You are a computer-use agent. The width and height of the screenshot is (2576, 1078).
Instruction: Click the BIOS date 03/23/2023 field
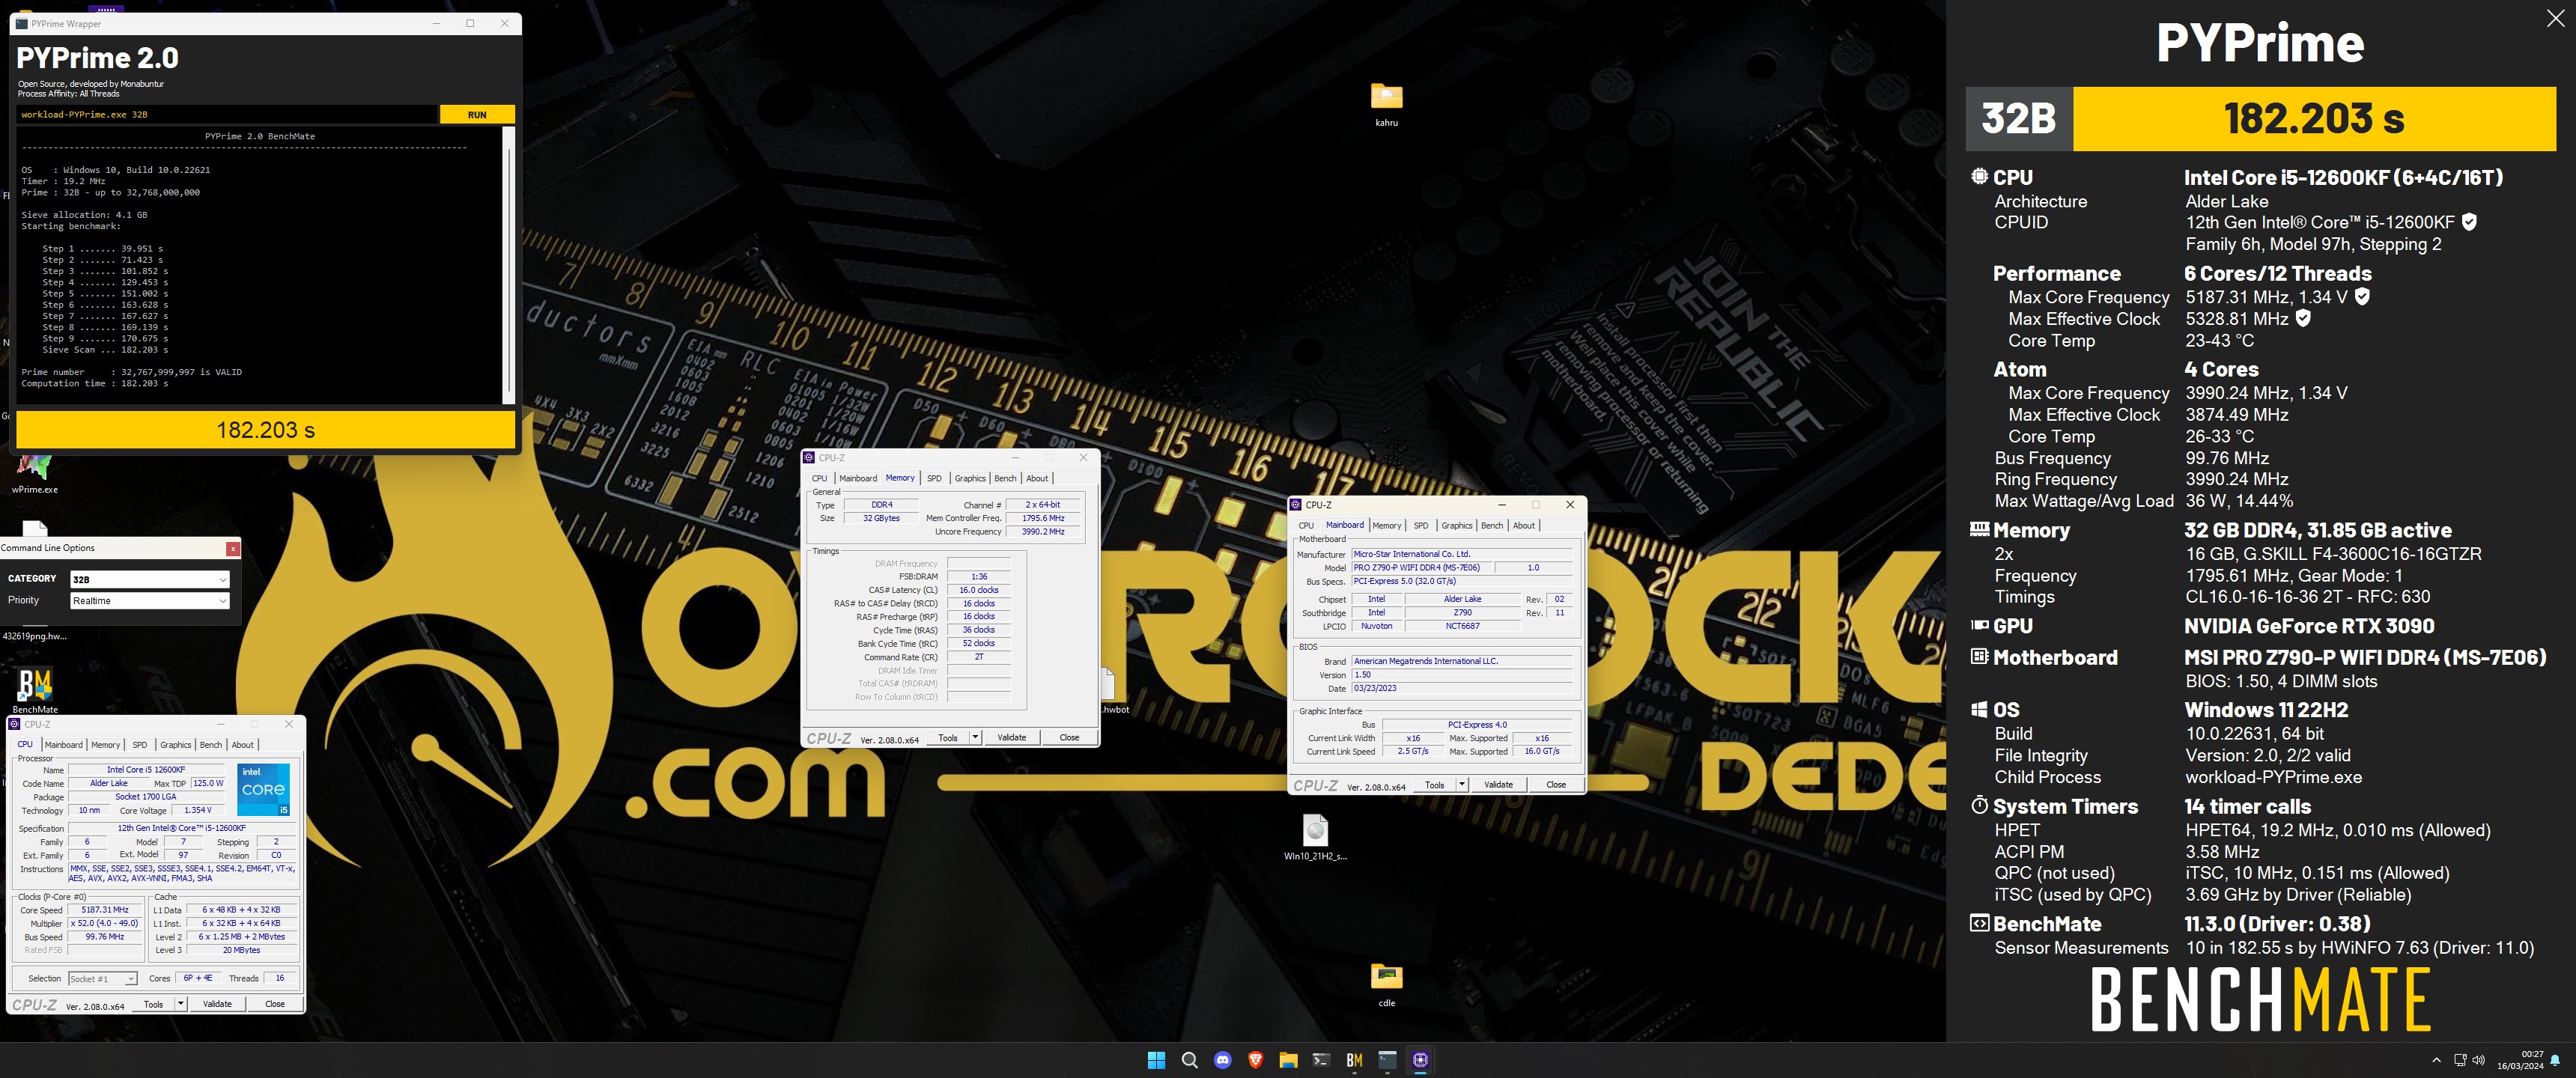click(1461, 688)
